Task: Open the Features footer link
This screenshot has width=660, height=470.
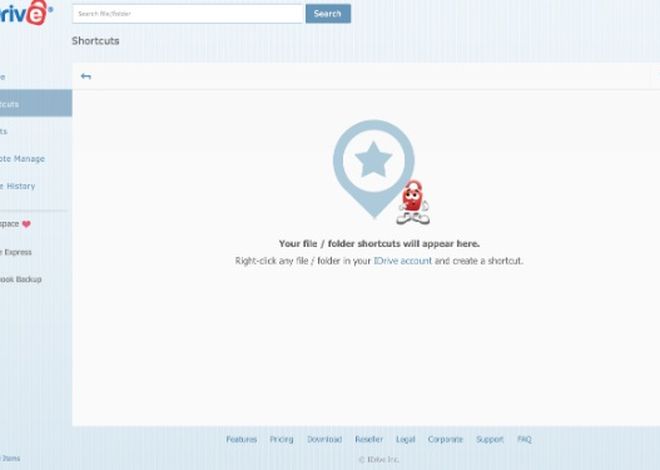Action: [x=242, y=439]
